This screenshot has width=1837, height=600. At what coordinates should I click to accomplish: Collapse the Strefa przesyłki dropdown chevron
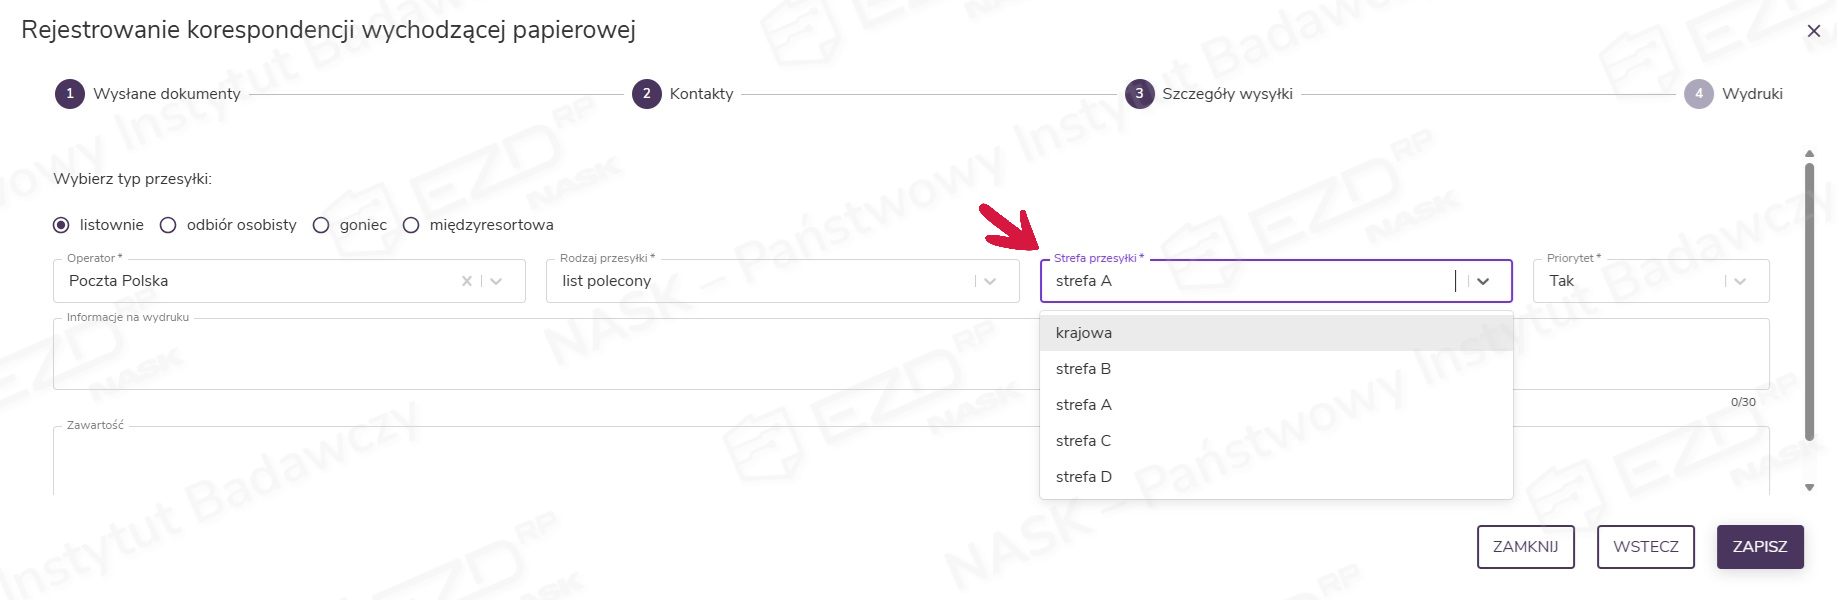1483,281
